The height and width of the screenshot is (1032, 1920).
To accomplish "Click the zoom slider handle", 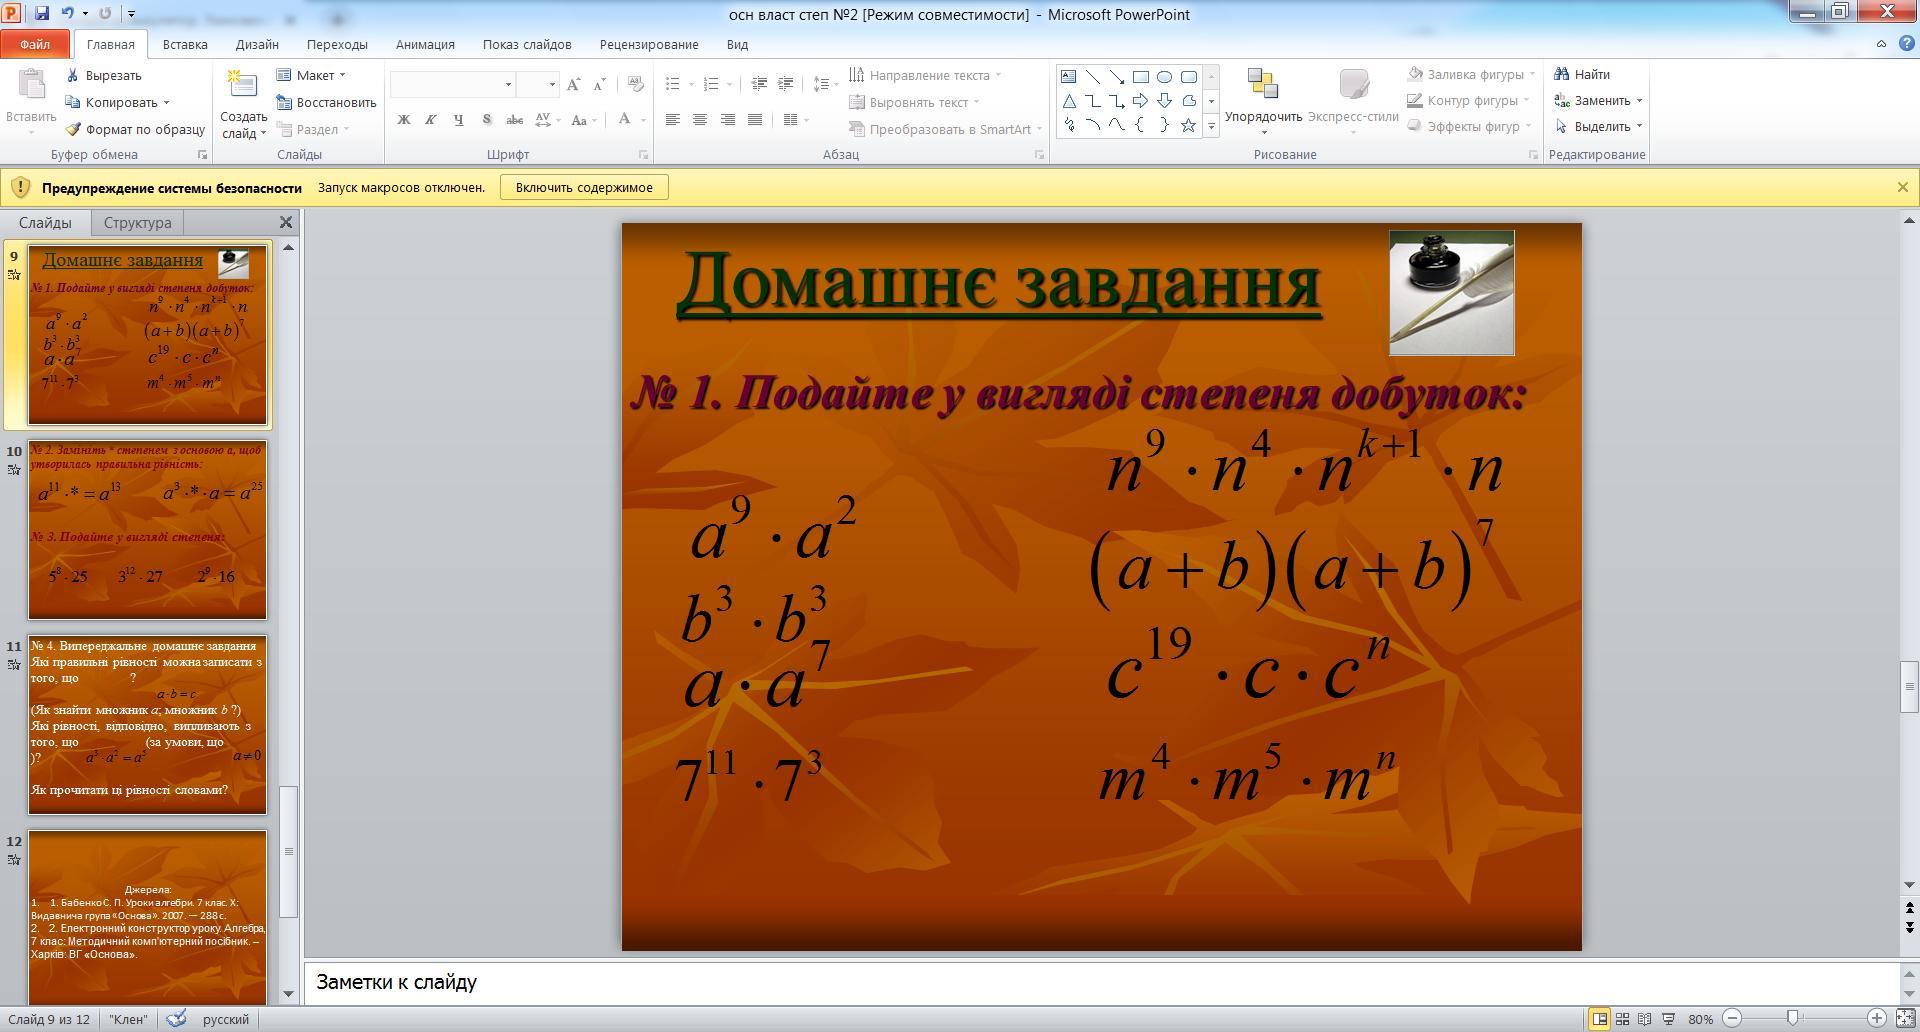I will 1793,1019.
